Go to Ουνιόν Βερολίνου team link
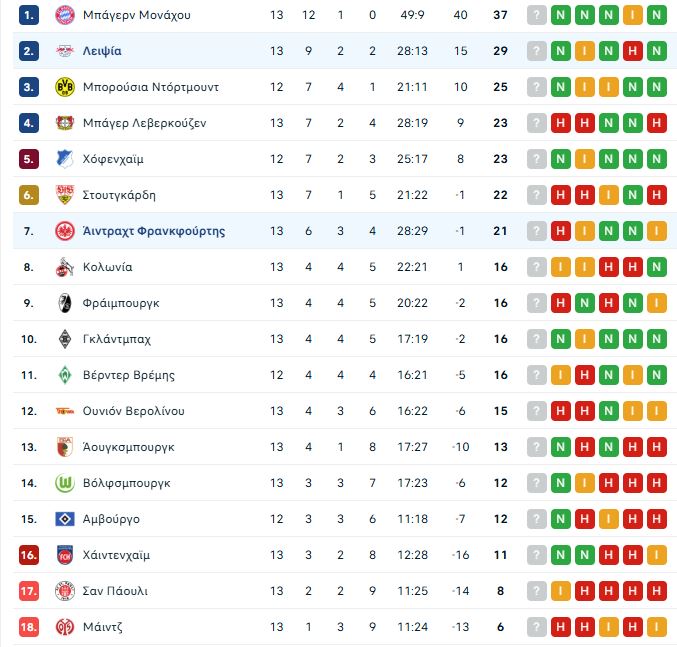The image size is (677, 647). tap(134, 411)
